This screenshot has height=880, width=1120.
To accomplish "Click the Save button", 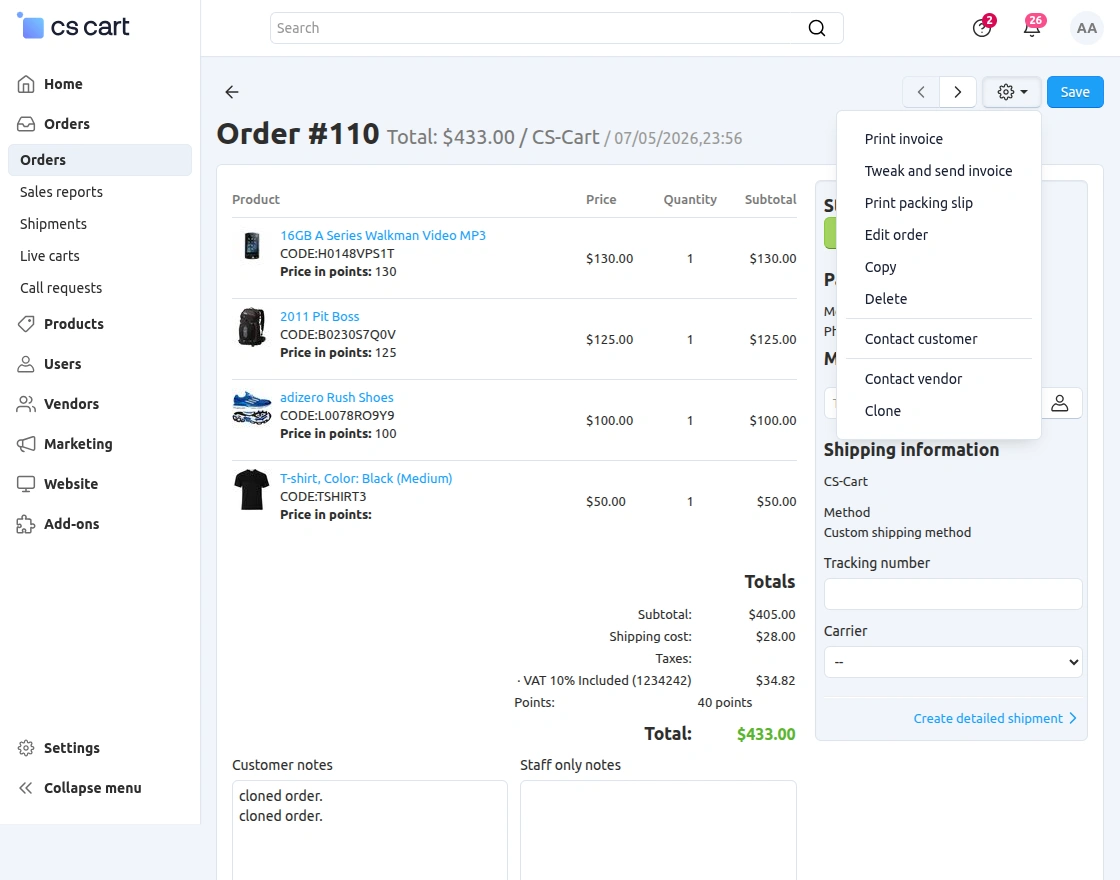I will [x=1075, y=92].
